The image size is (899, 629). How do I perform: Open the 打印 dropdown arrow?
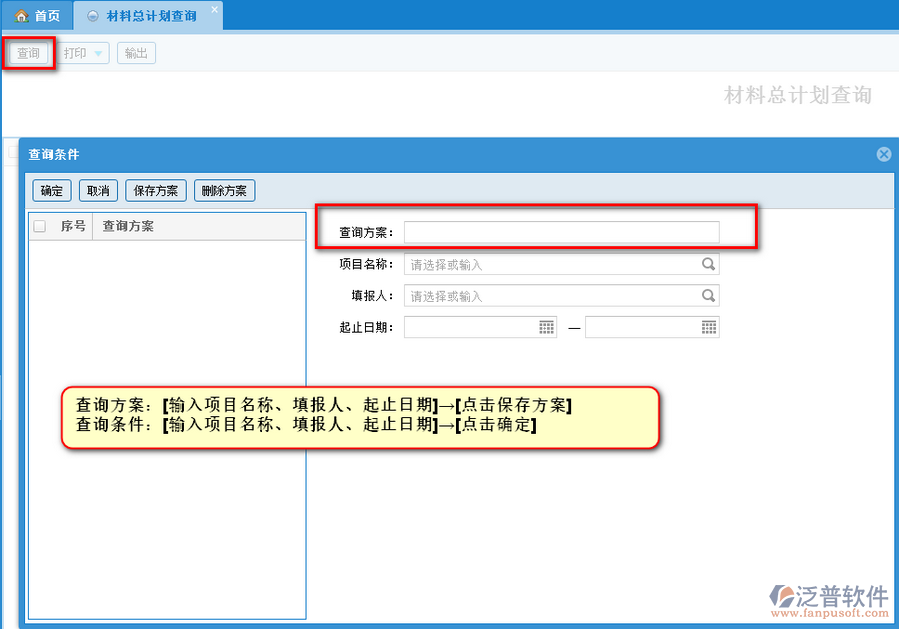[98, 54]
